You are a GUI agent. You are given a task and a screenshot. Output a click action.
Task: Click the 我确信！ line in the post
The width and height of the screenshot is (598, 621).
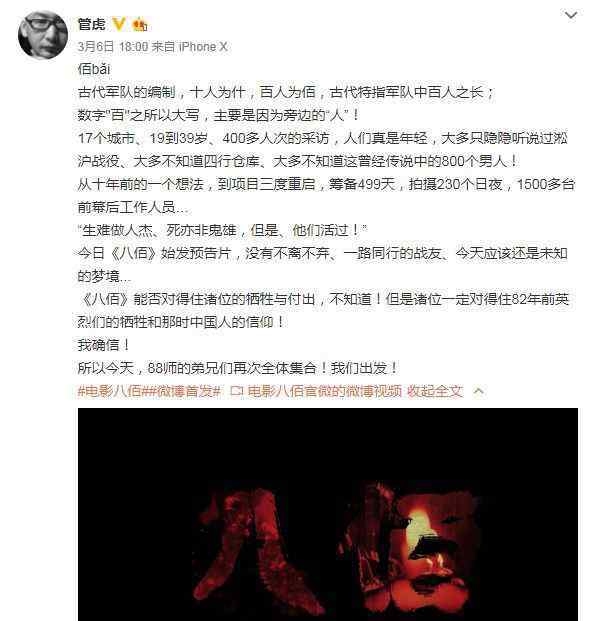tap(104, 345)
